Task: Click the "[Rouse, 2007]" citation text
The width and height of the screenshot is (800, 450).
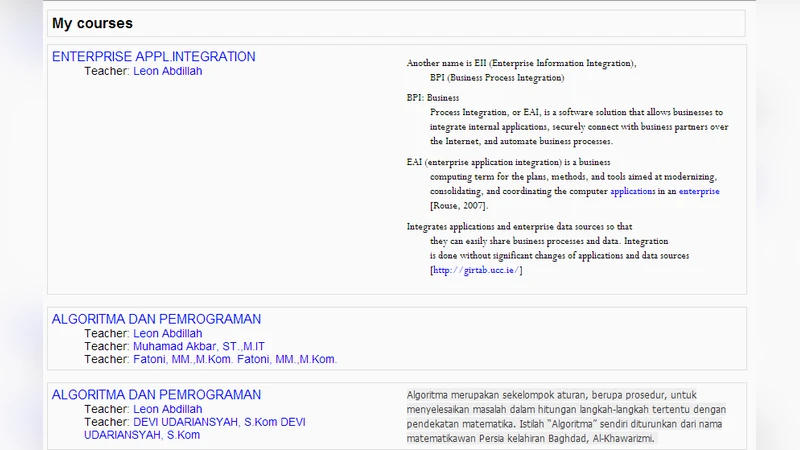Action: coord(459,206)
